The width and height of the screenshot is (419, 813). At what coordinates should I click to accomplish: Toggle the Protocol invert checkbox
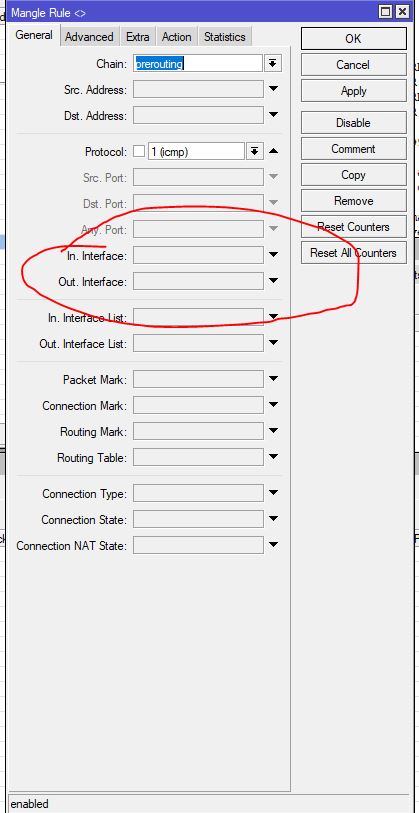[x=139, y=151]
